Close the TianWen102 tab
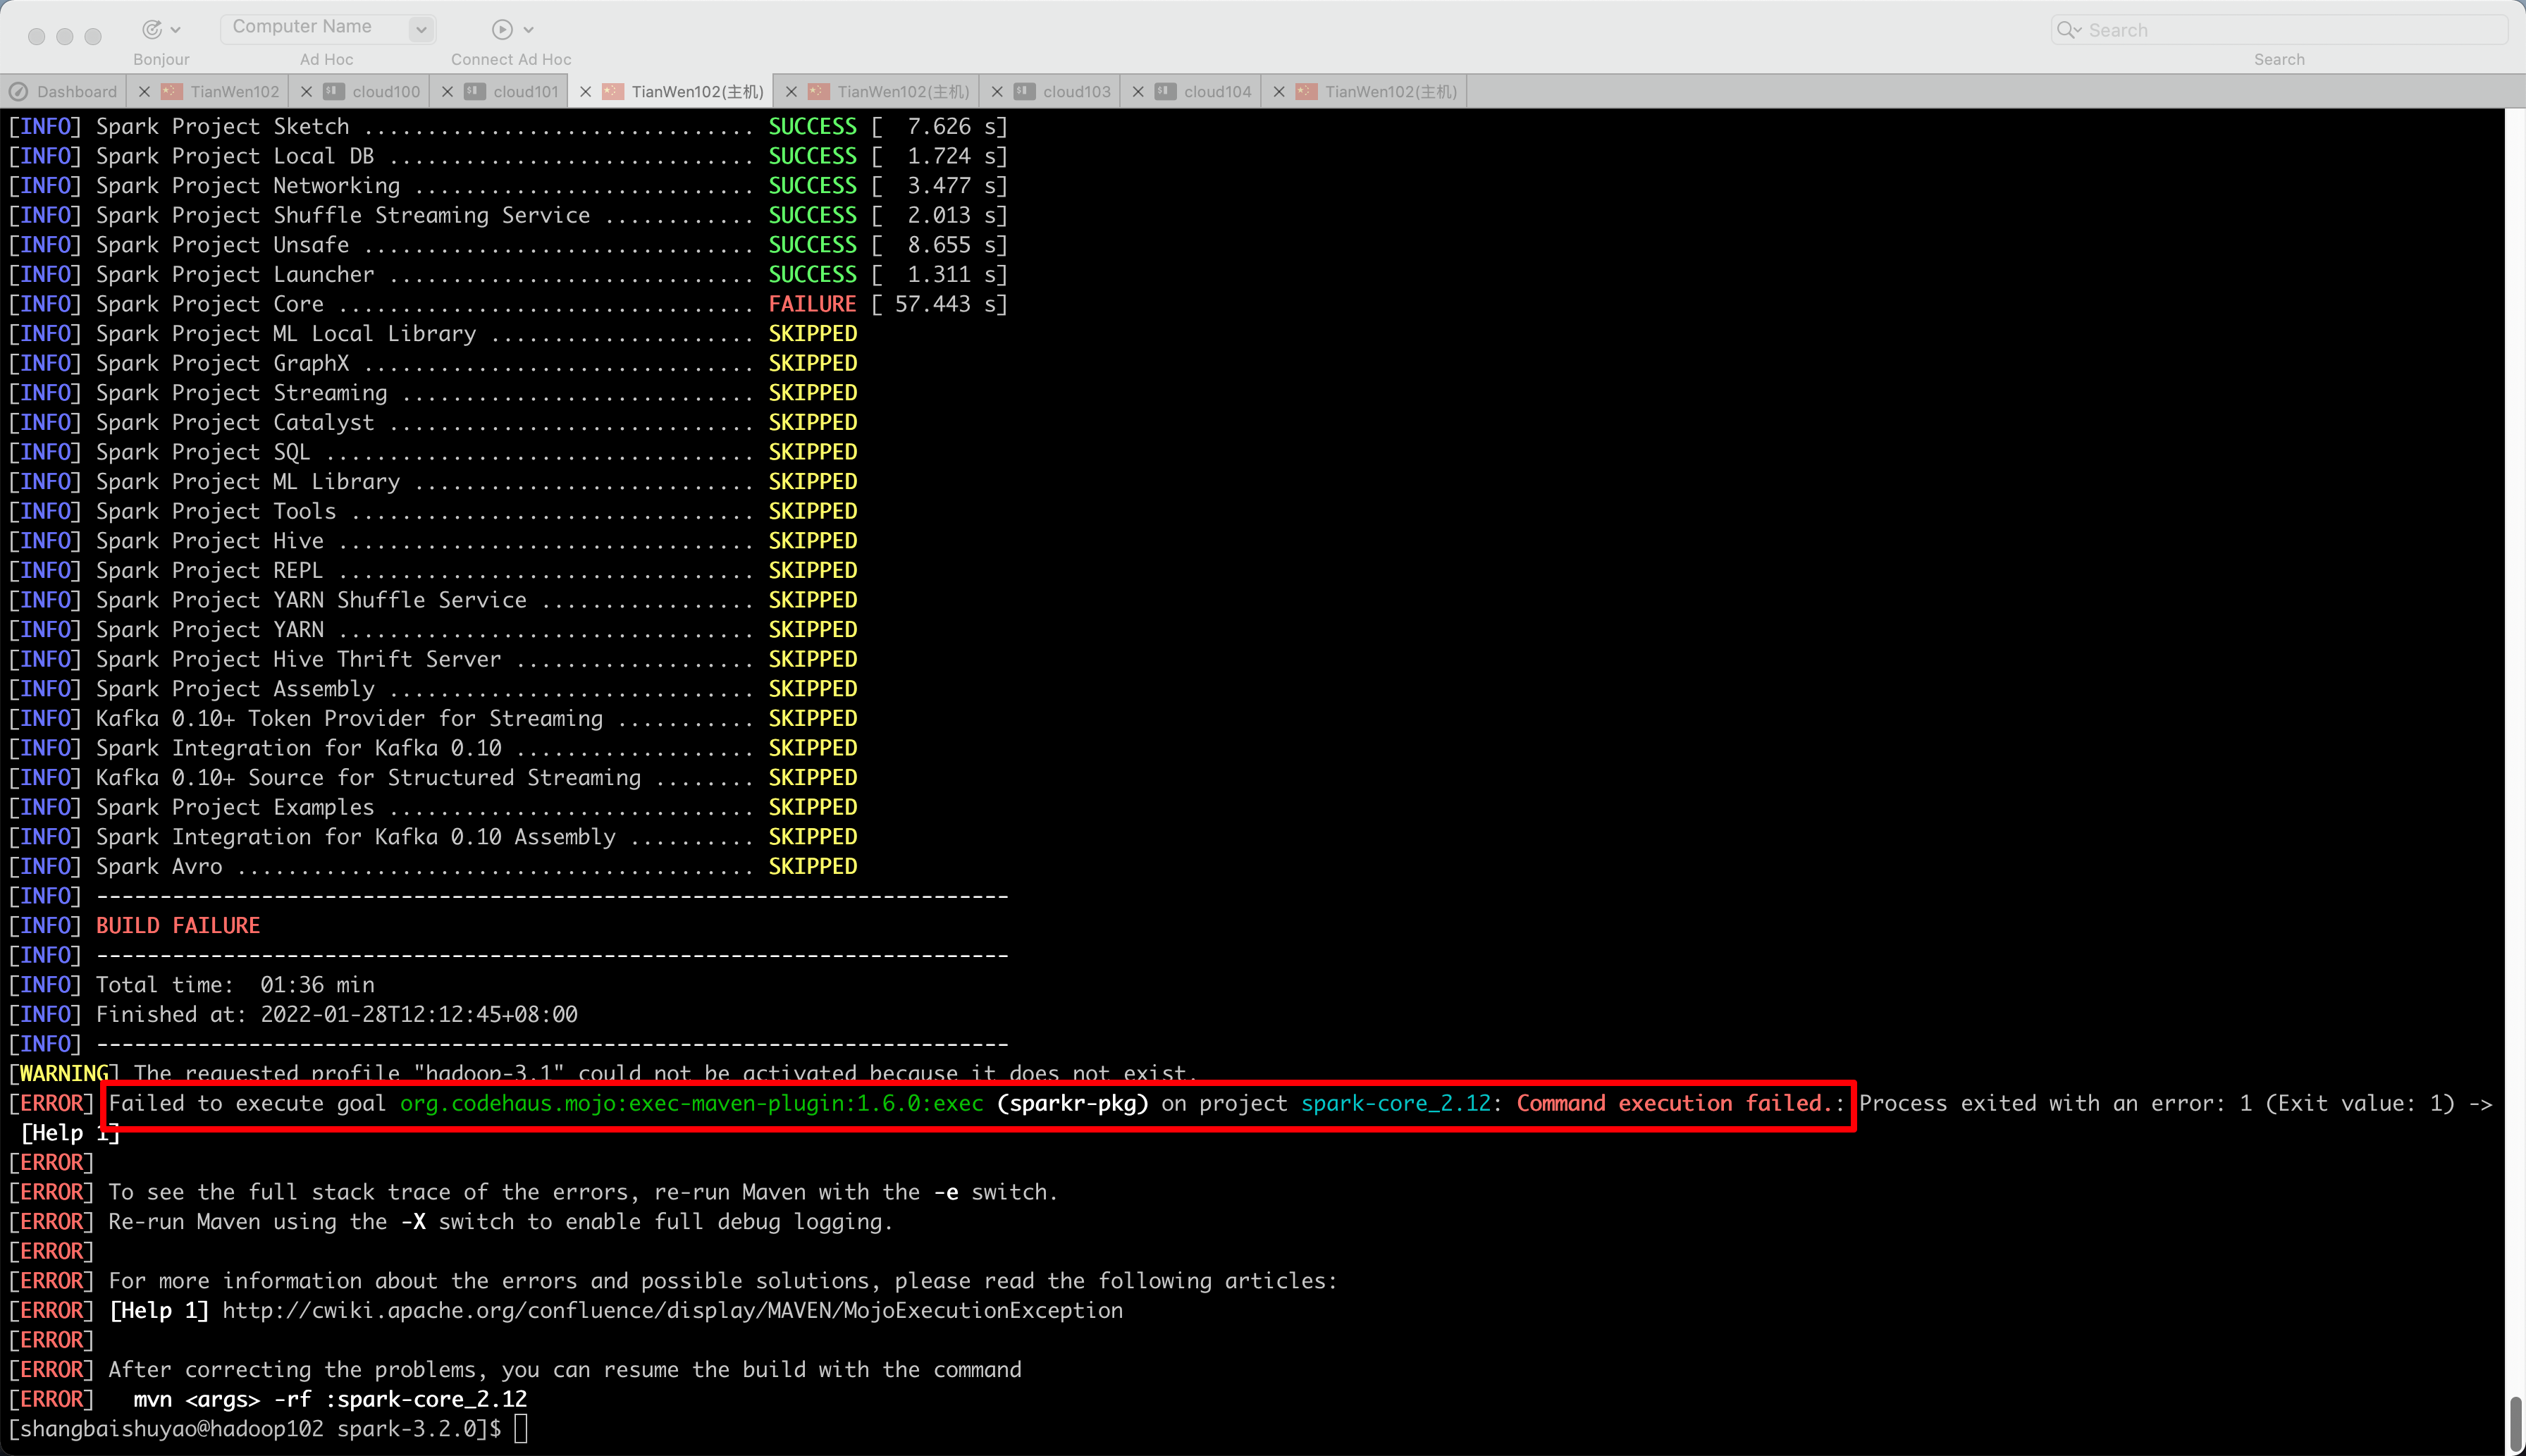 tap(144, 92)
